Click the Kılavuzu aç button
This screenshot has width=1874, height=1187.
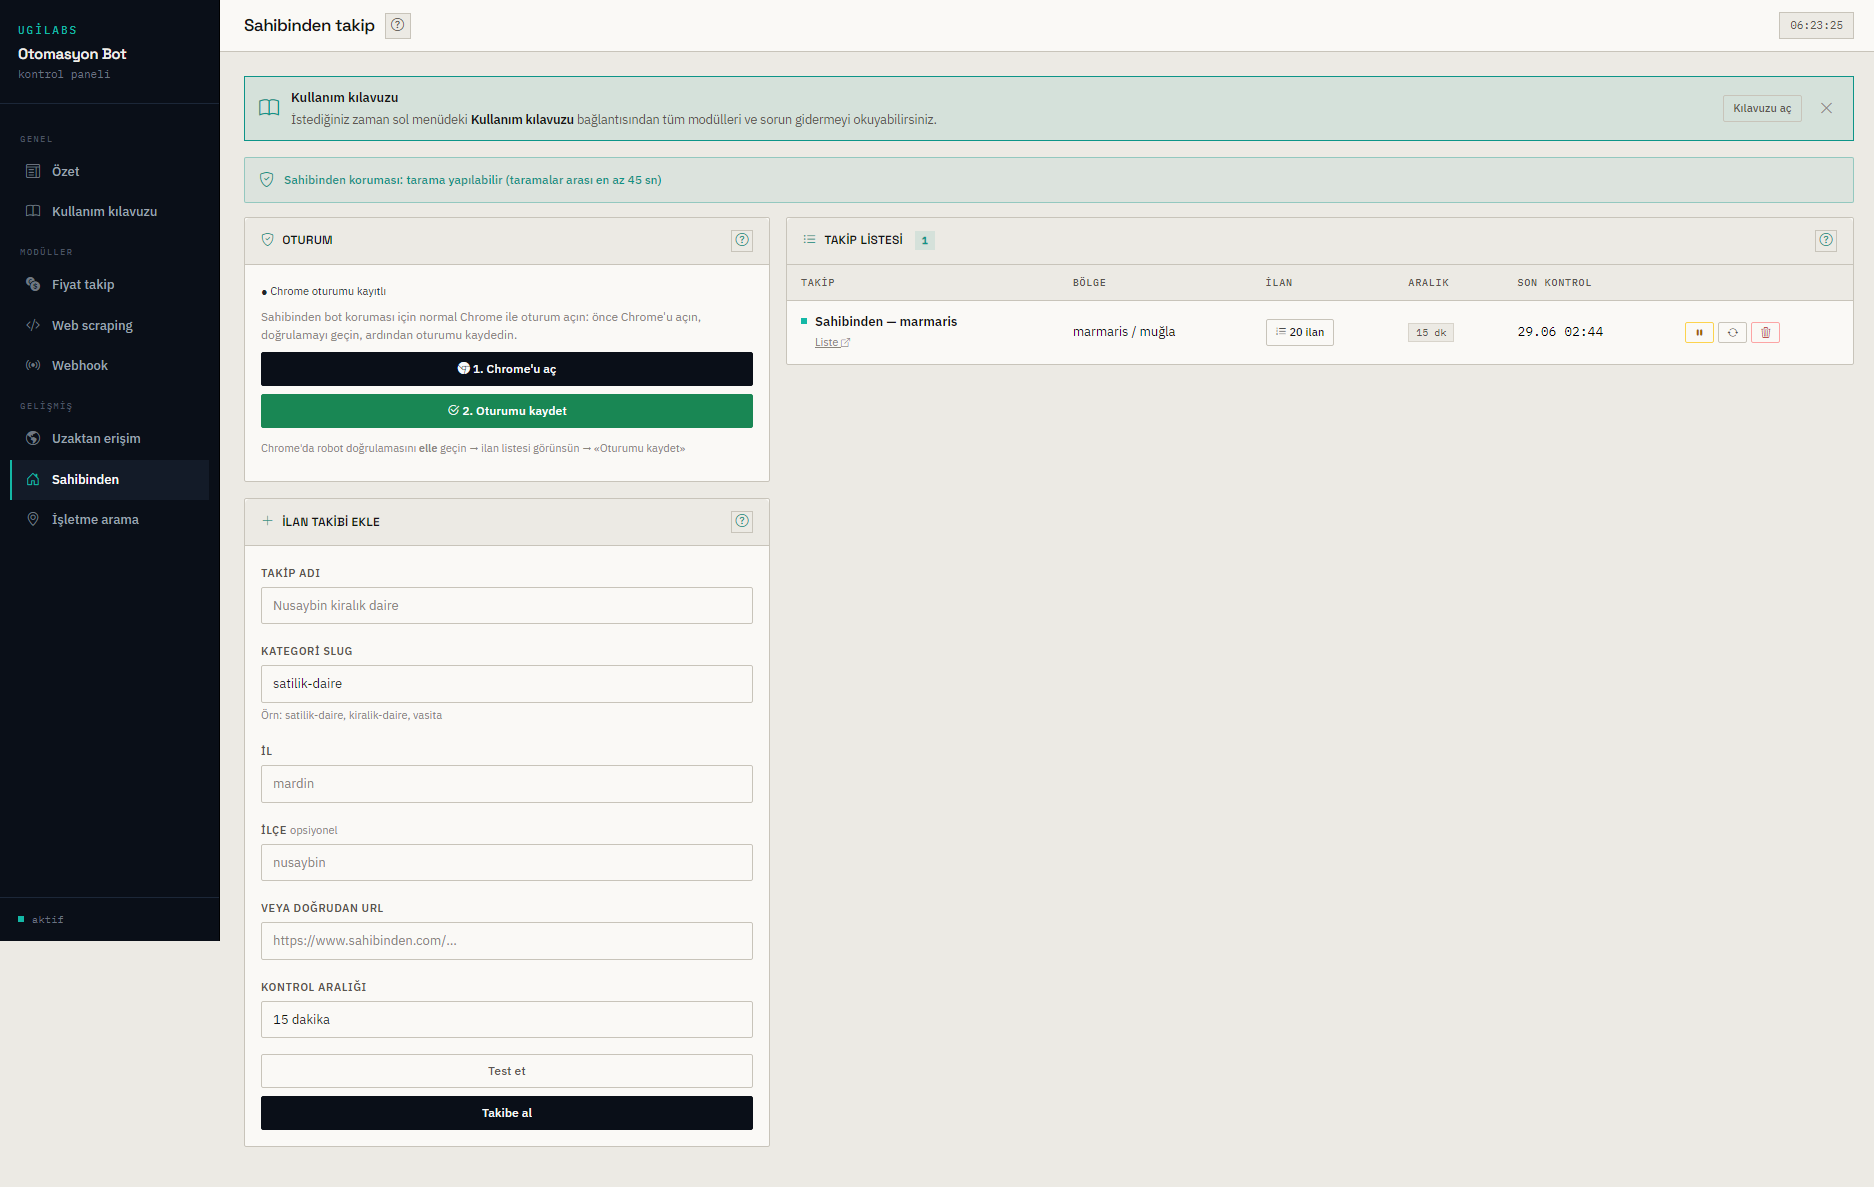[x=1762, y=108]
